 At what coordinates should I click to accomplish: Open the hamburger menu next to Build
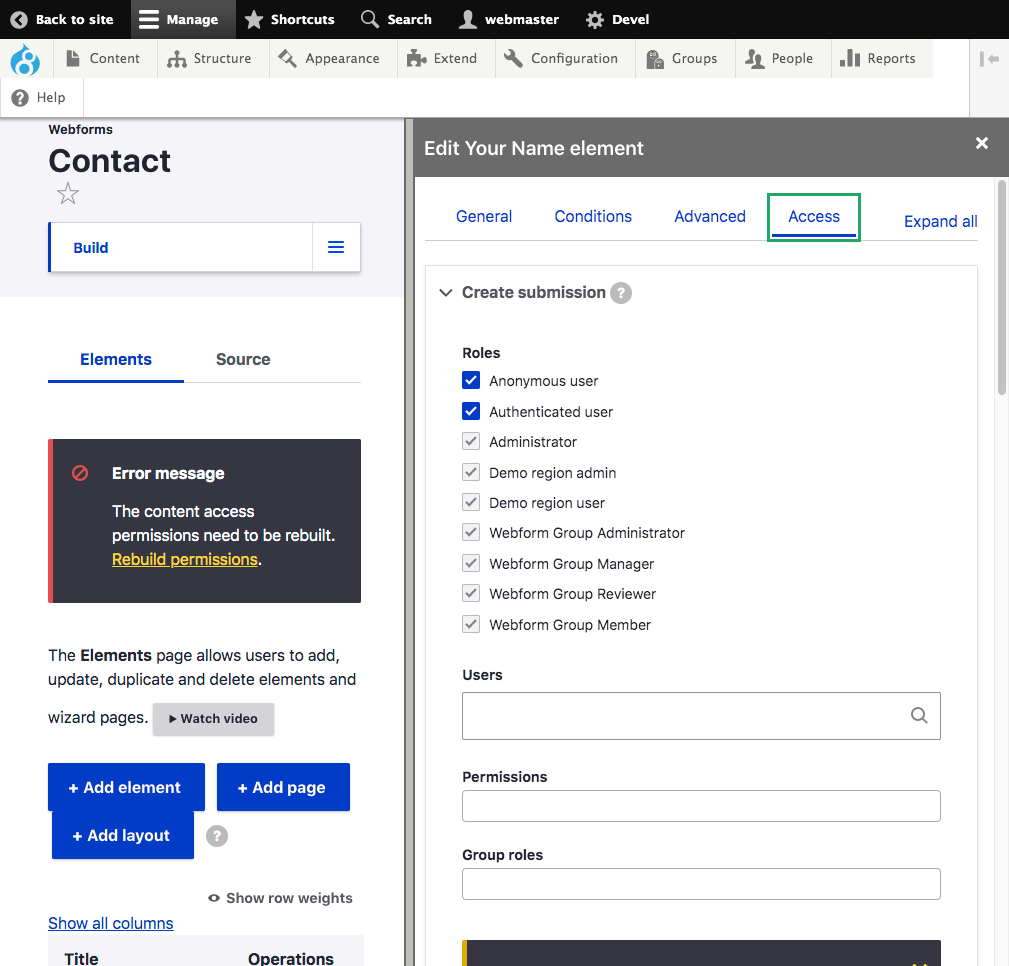(336, 247)
